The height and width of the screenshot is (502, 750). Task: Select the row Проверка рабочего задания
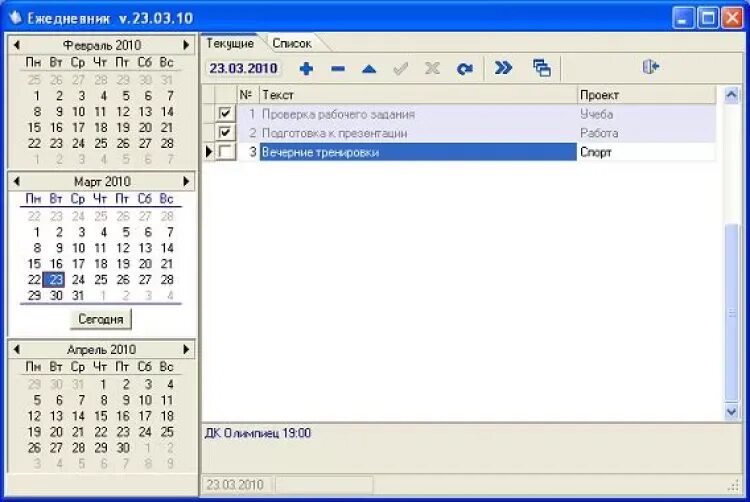[x=459, y=114]
